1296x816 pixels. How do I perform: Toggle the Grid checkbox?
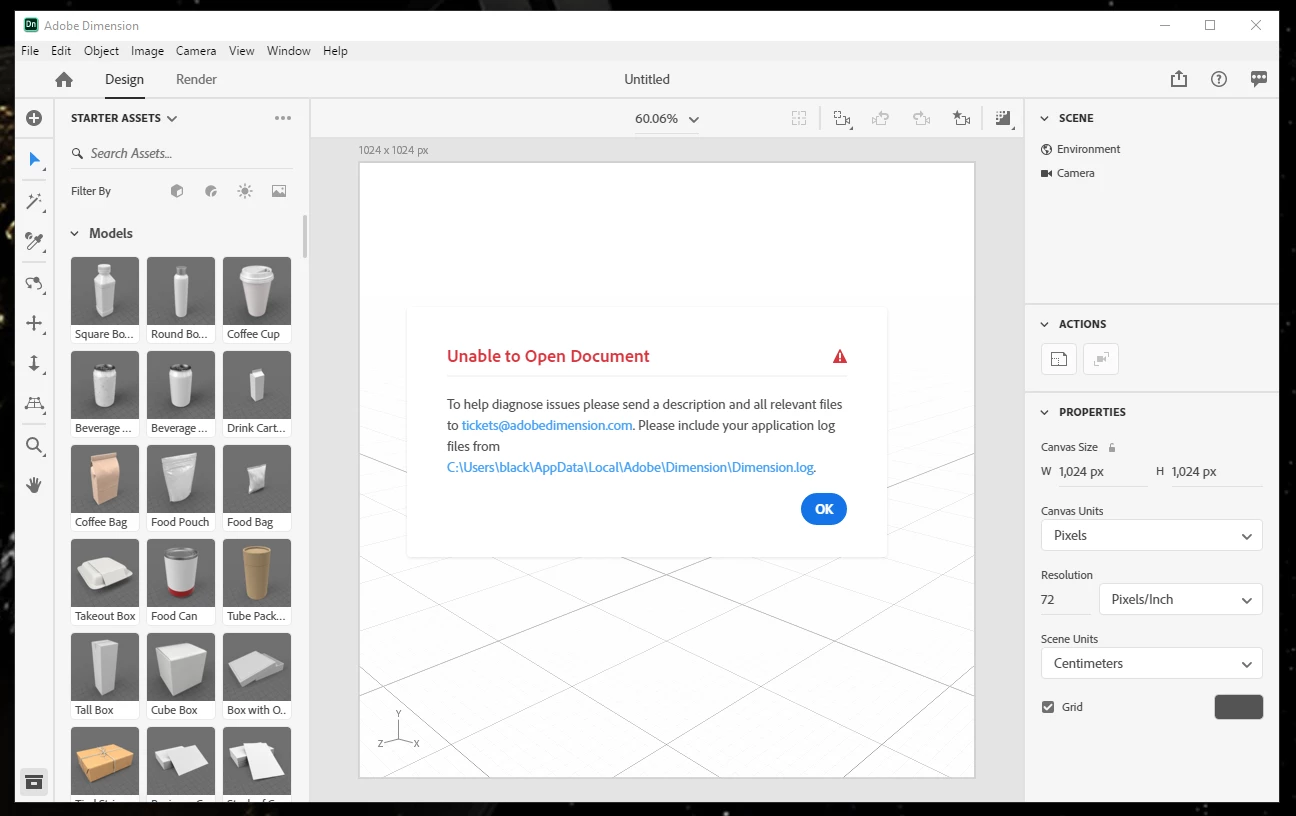tap(1048, 707)
